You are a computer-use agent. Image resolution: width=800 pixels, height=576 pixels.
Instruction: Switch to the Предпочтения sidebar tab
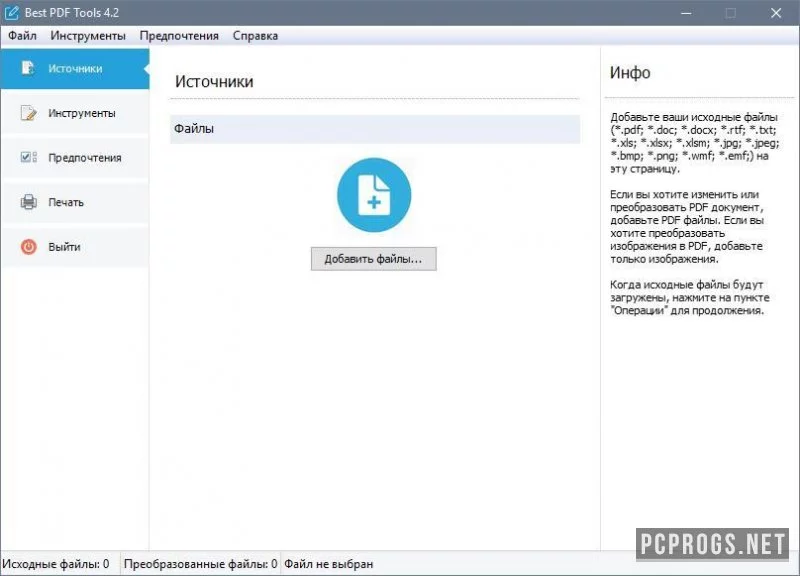pyautogui.click(x=75, y=157)
